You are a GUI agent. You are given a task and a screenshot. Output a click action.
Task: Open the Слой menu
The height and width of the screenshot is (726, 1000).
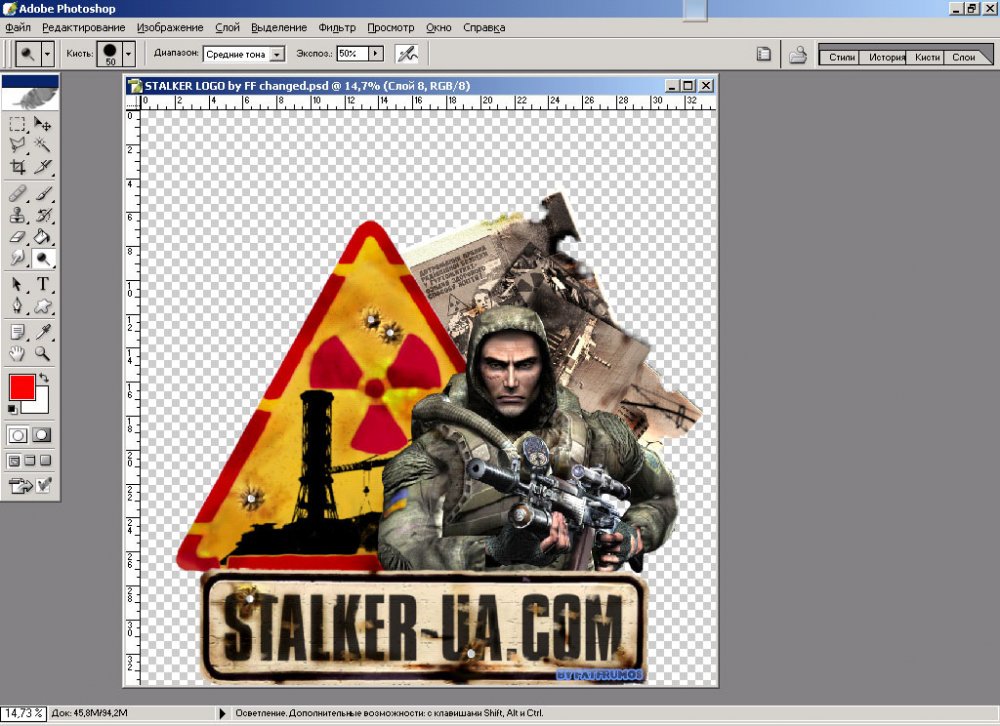[227, 27]
